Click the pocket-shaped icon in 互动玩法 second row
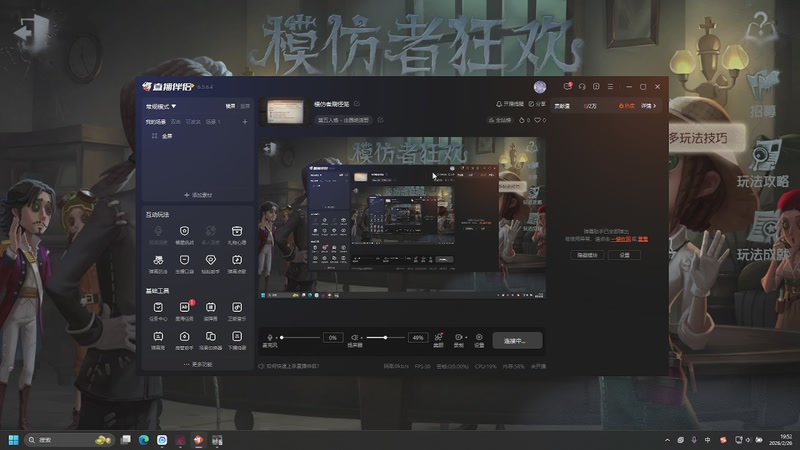This screenshot has height=450, width=800. coord(184,260)
